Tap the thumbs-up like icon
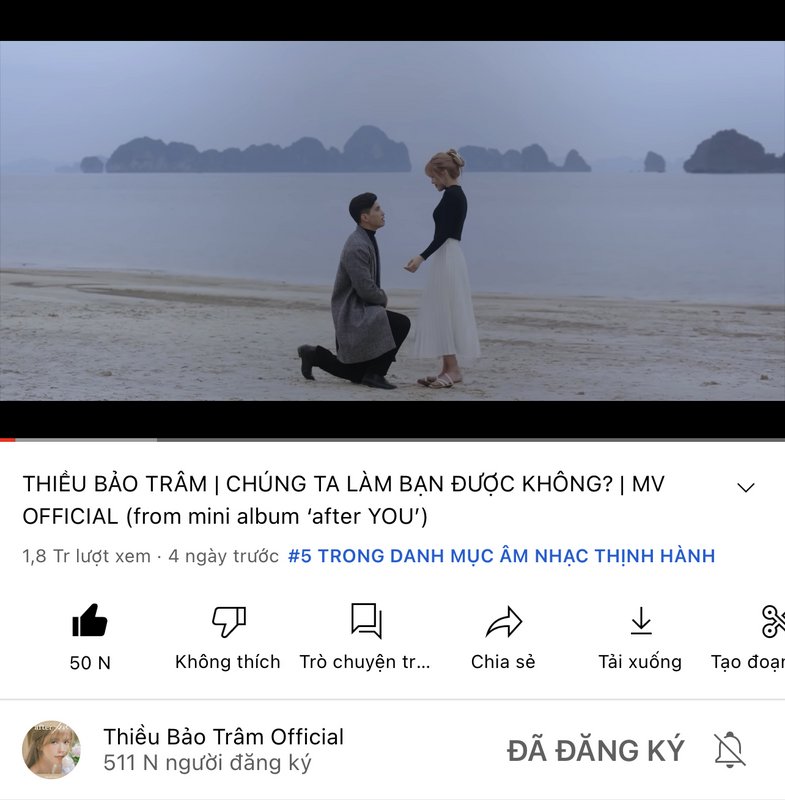Image resolution: width=785 pixels, height=800 pixels. pos(90,620)
